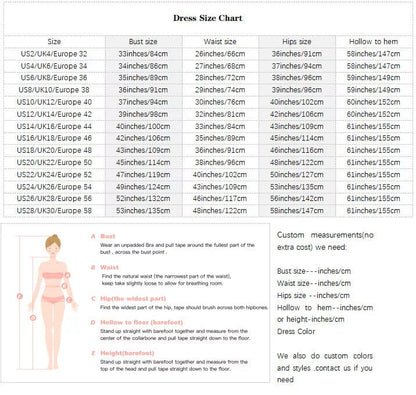
Task: Click the US8/UK10/Europe 38 size row label
Action: (x=54, y=90)
